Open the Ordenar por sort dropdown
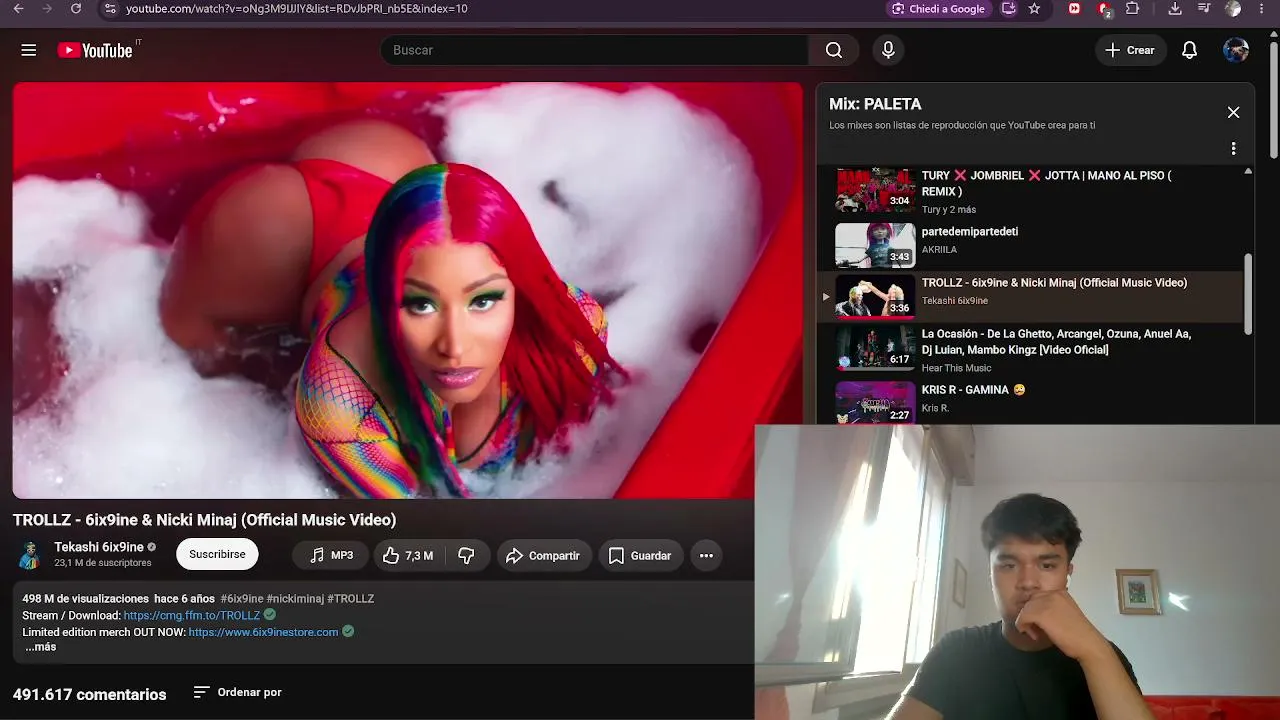Image resolution: width=1280 pixels, height=720 pixels. [x=237, y=692]
